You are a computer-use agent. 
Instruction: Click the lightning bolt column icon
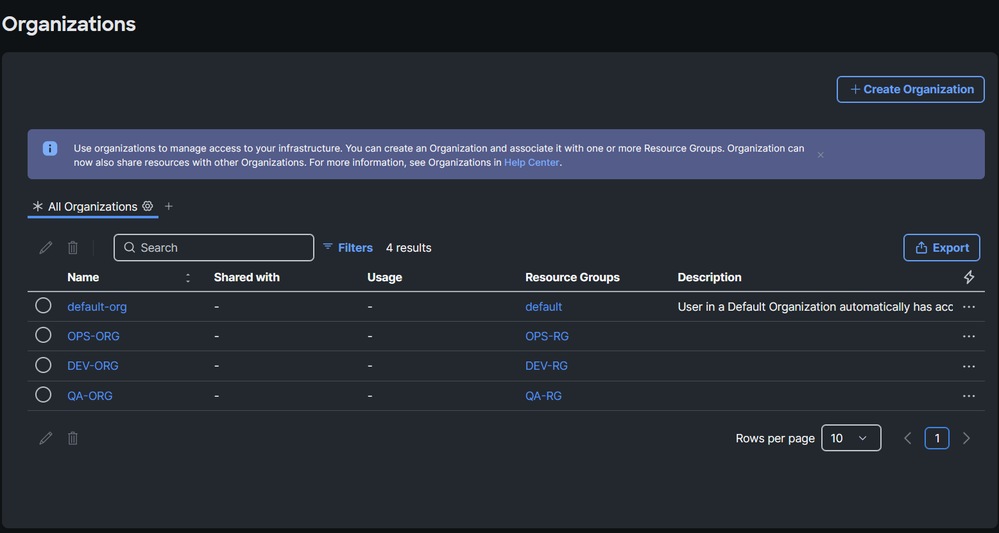pyautogui.click(x=969, y=277)
